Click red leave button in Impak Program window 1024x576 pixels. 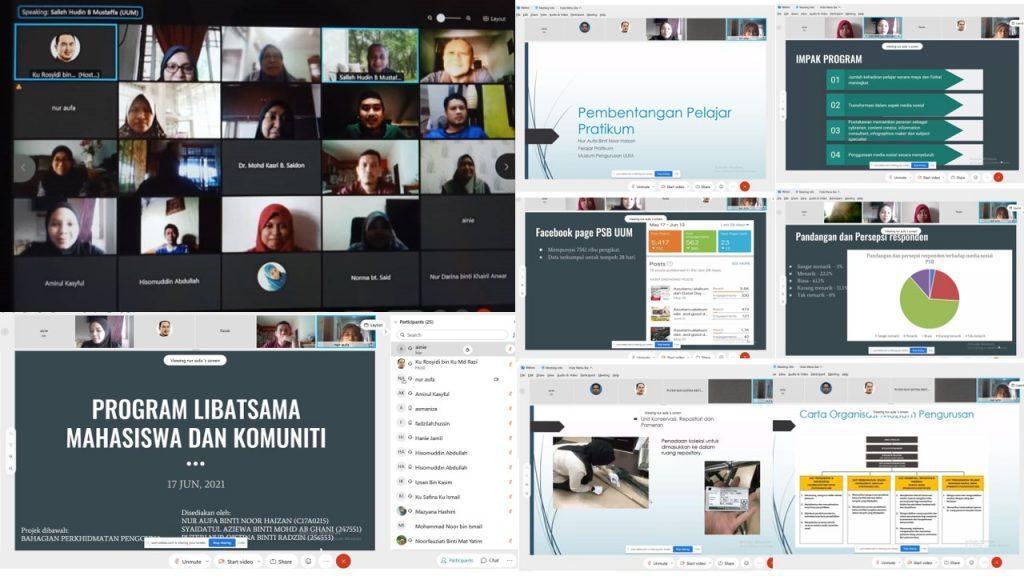pos(998,177)
